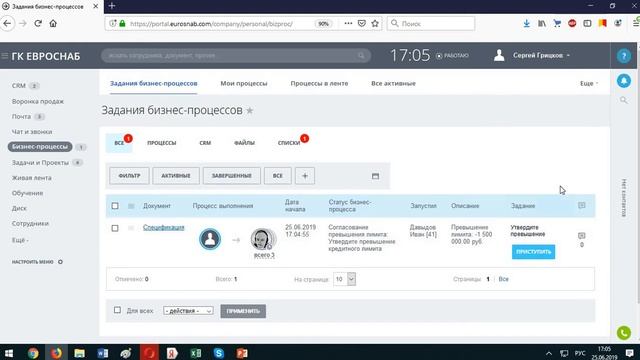This screenshot has height=360, width=640.
Task: Click the browser back arrow
Action: (7, 24)
